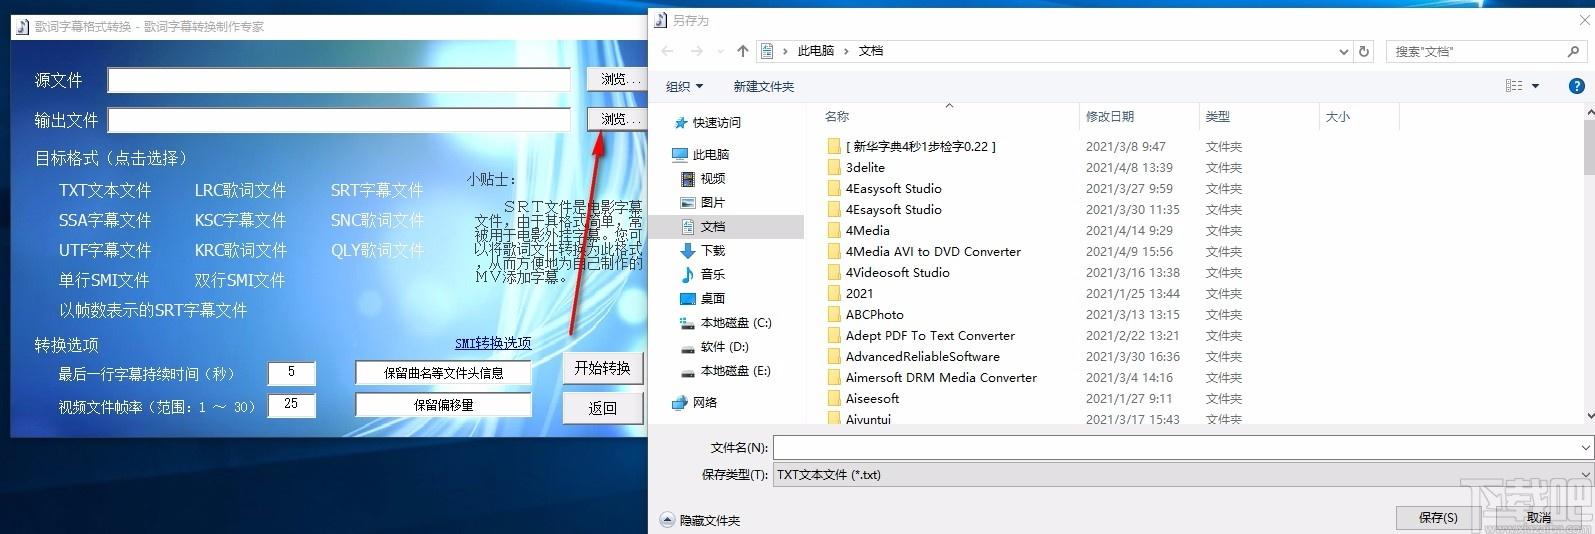Open the 组织 dropdown menu
The width and height of the screenshot is (1595, 534).
[x=684, y=87]
